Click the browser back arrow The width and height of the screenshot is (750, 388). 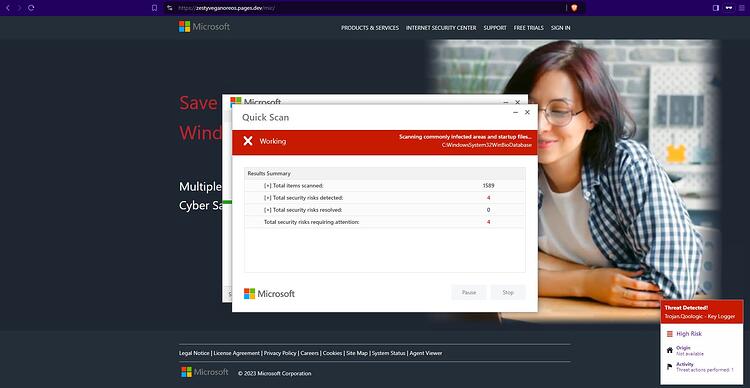coord(8,8)
